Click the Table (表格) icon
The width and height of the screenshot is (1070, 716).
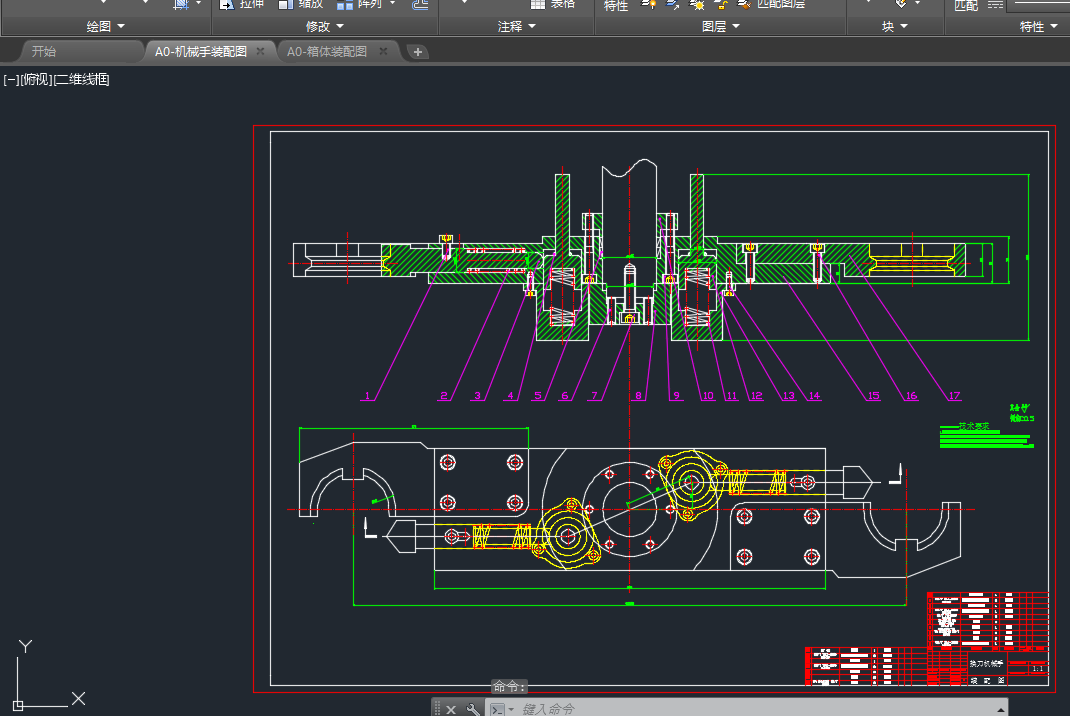coord(538,4)
